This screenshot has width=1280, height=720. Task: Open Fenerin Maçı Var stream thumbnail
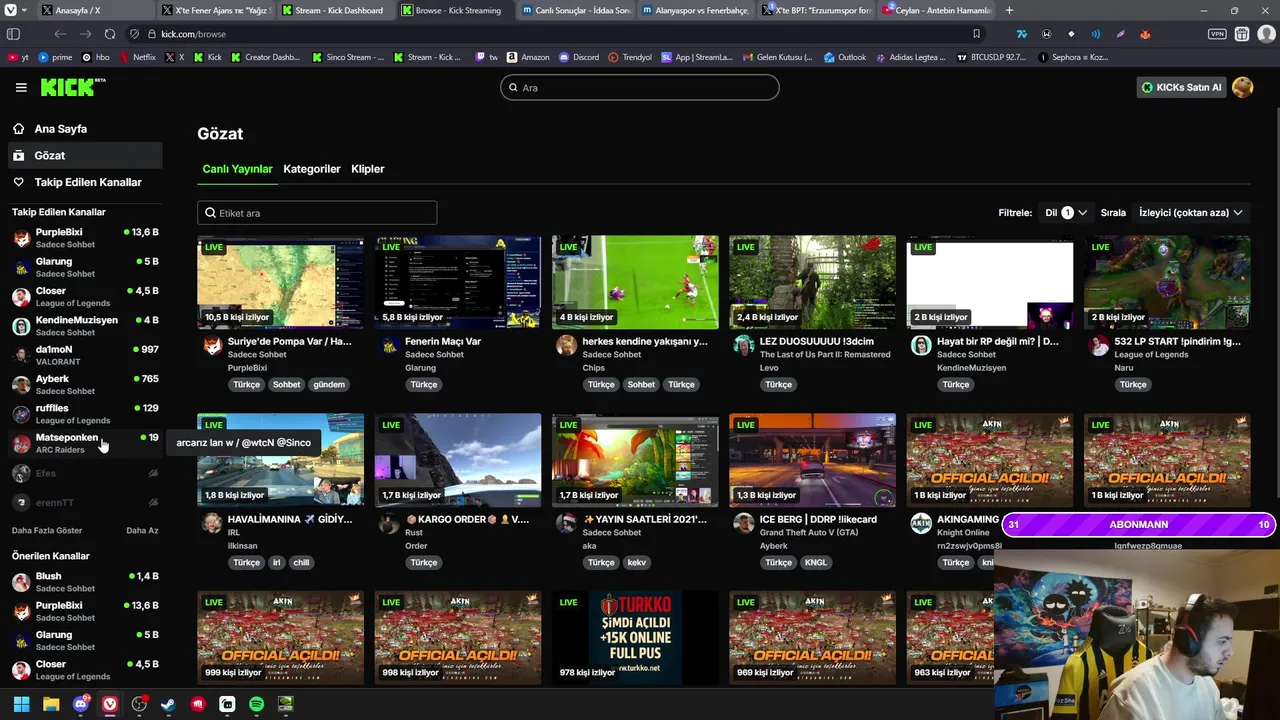[x=458, y=282]
